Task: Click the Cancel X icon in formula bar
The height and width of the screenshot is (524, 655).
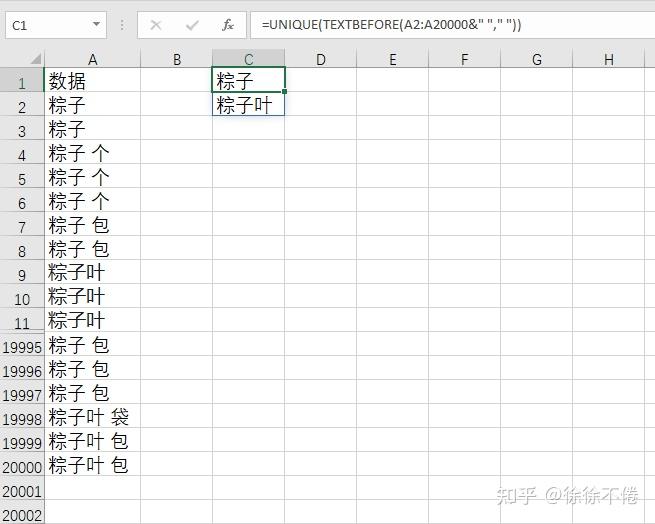Action: (x=156, y=25)
